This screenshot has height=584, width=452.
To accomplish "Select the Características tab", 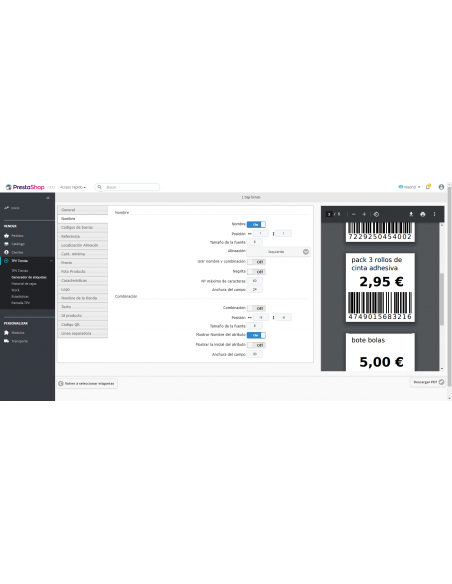I will click(x=82, y=280).
